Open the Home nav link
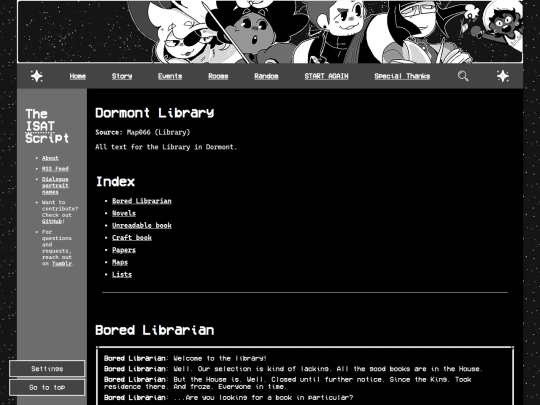The height and width of the screenshot is (405, 540). [x=77, y=76]
